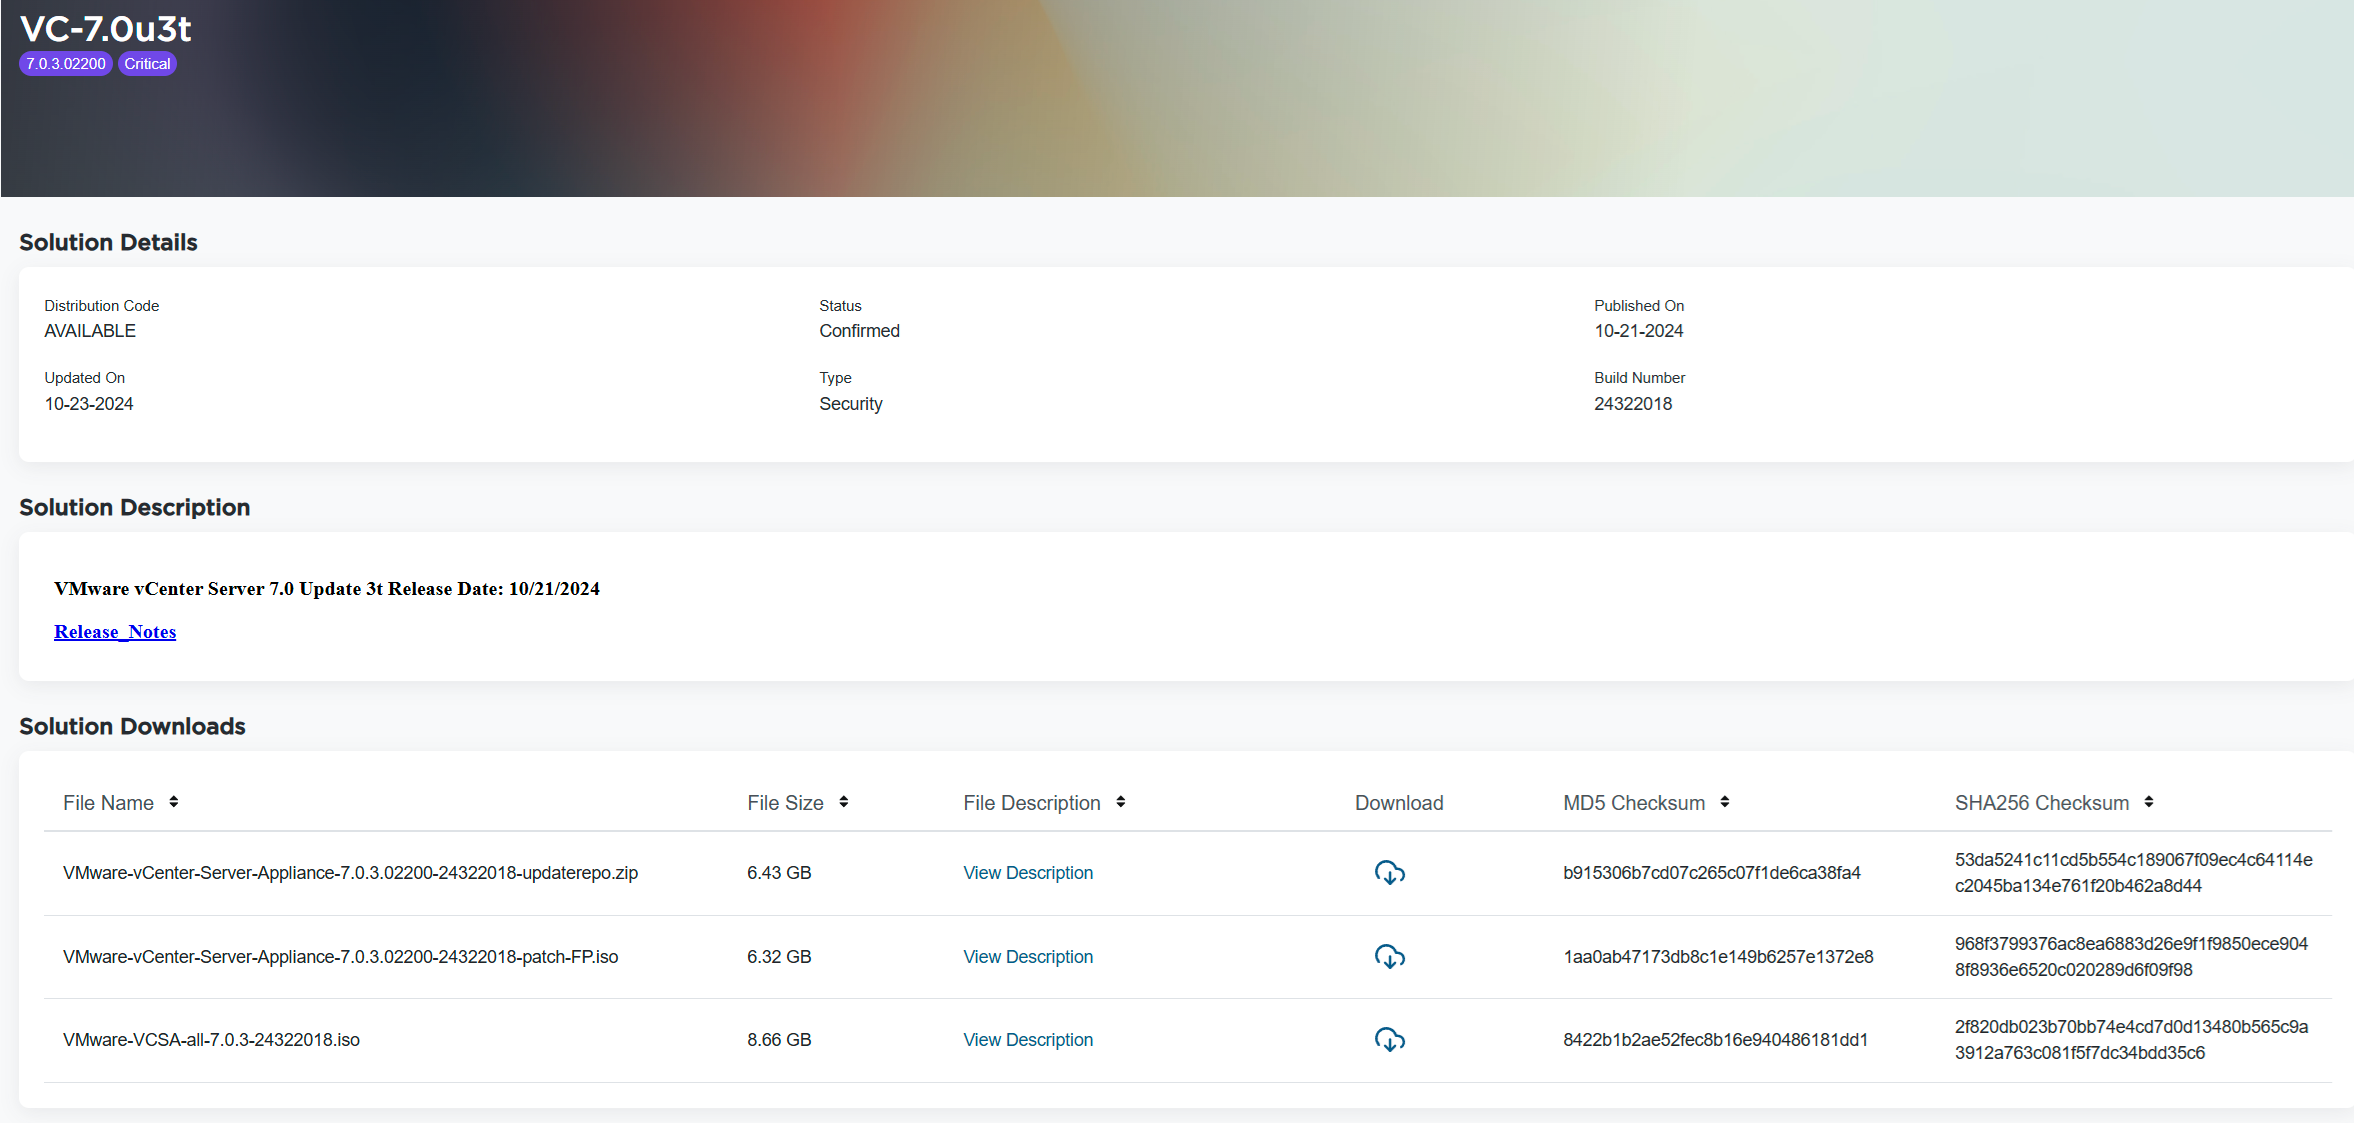This screenshot has height=1123, width=2354.
Task: View Description for updaterepo.zip file
Action: (x=1028, y=873)
